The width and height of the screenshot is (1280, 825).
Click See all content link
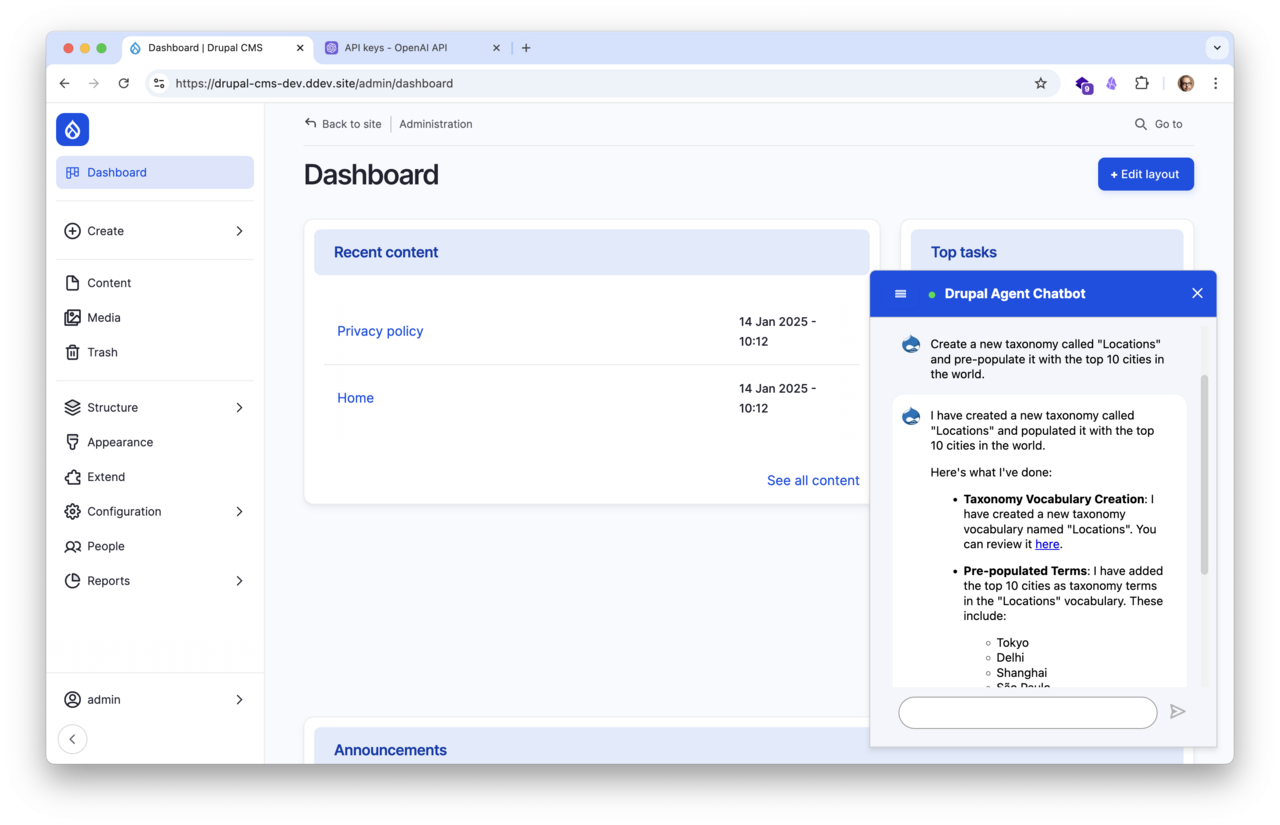tap(813, 481)
